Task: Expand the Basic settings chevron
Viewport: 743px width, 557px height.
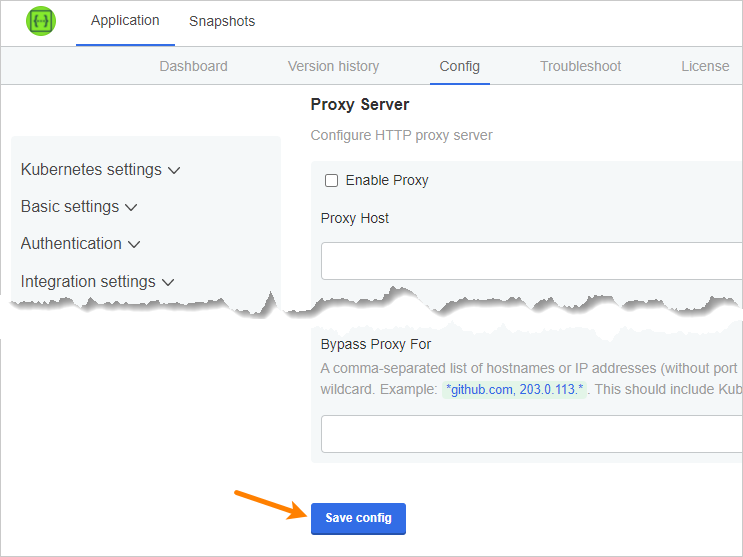Action: (x=131, y=208)
